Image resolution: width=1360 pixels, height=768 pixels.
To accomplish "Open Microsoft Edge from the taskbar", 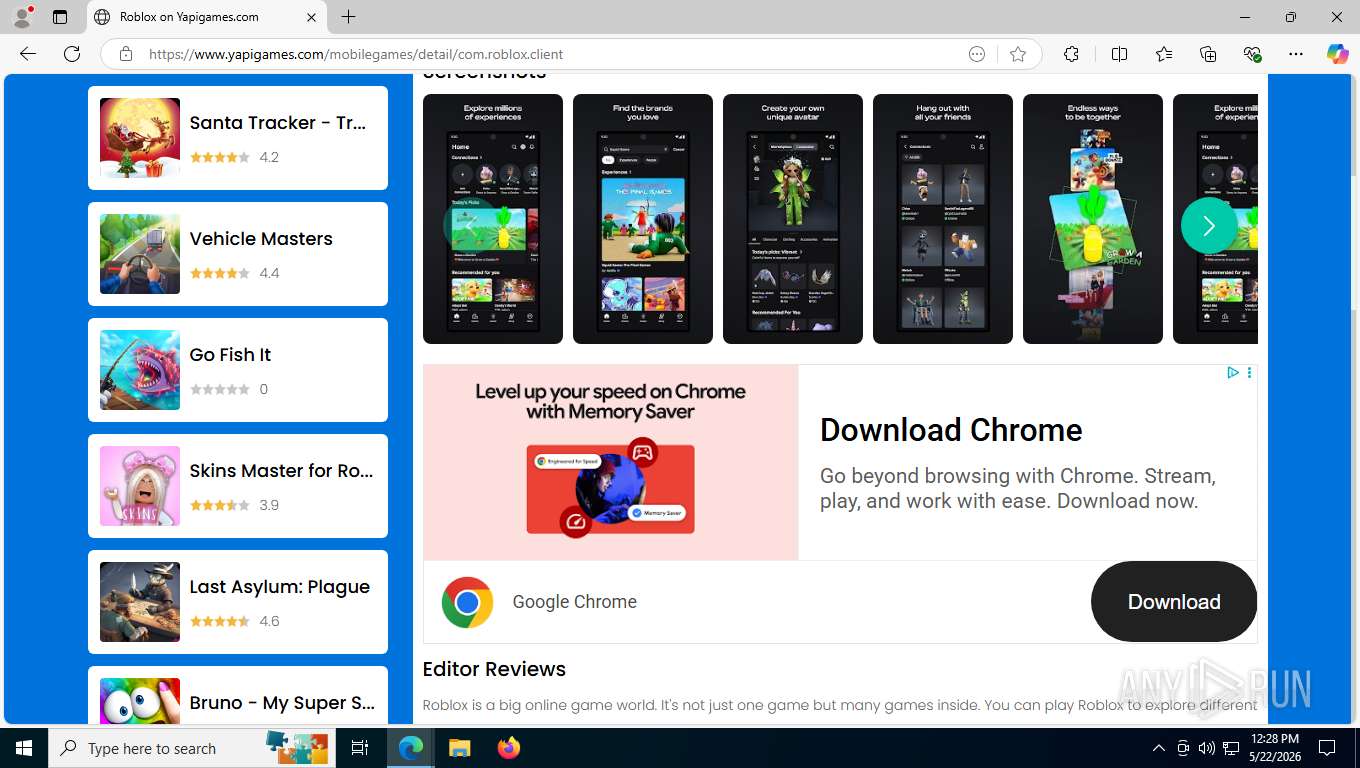I will pos(411,748).
